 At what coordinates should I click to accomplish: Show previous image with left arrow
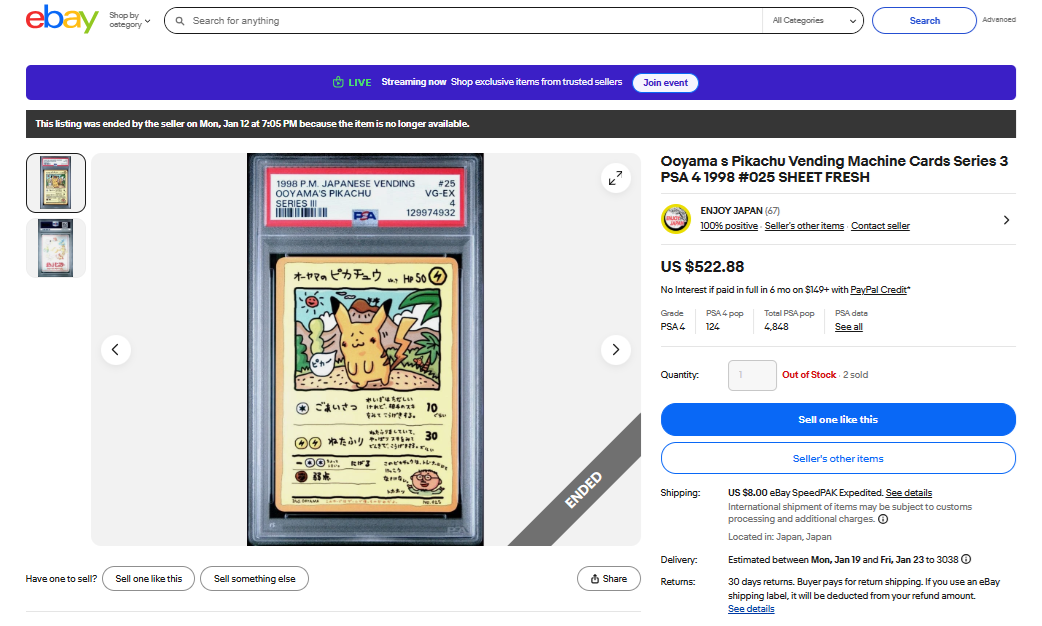click(x=116, y=350)
